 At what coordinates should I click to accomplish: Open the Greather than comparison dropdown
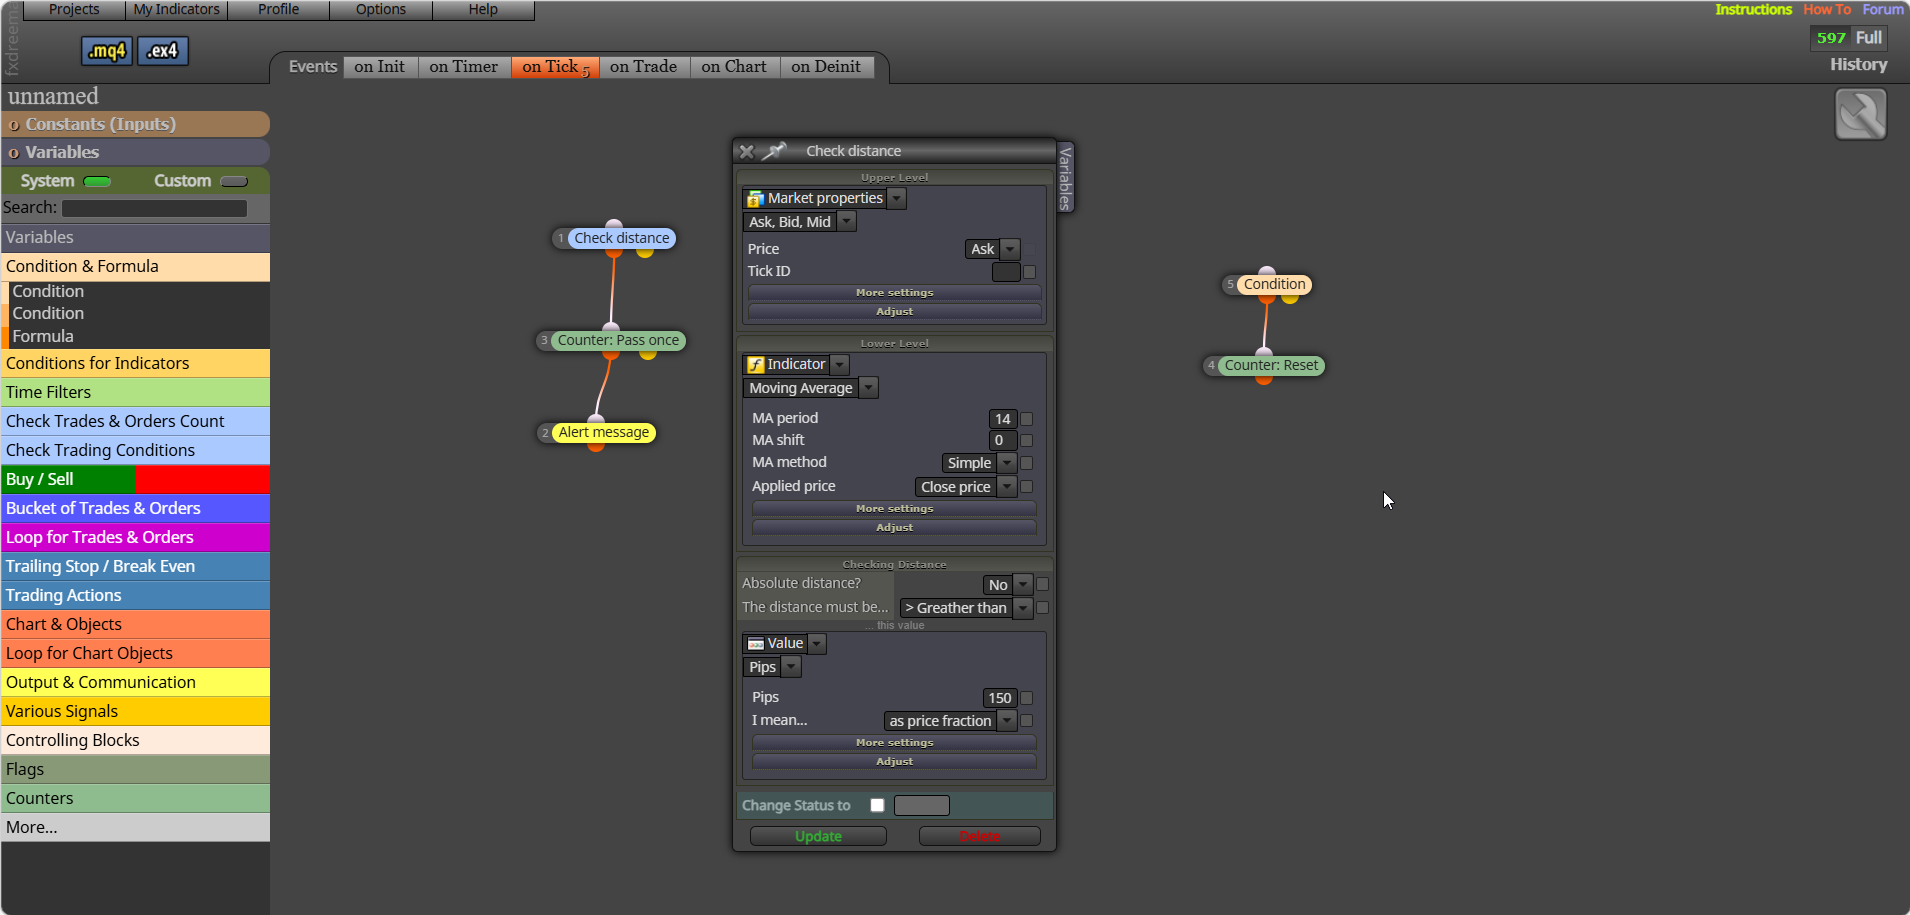coord(1023,608)
